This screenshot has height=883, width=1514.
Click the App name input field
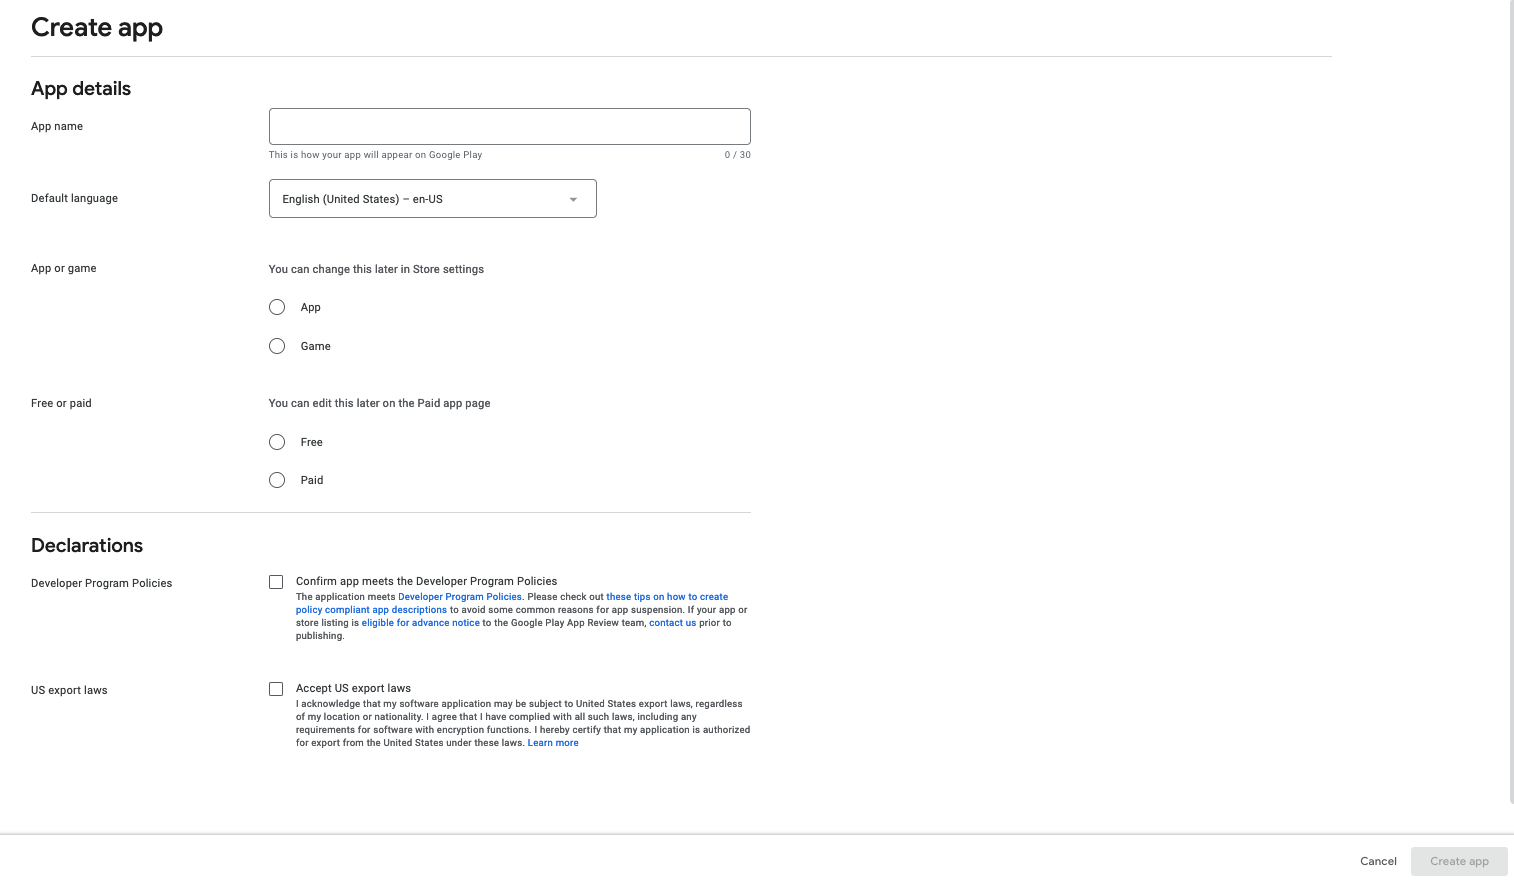509,126
